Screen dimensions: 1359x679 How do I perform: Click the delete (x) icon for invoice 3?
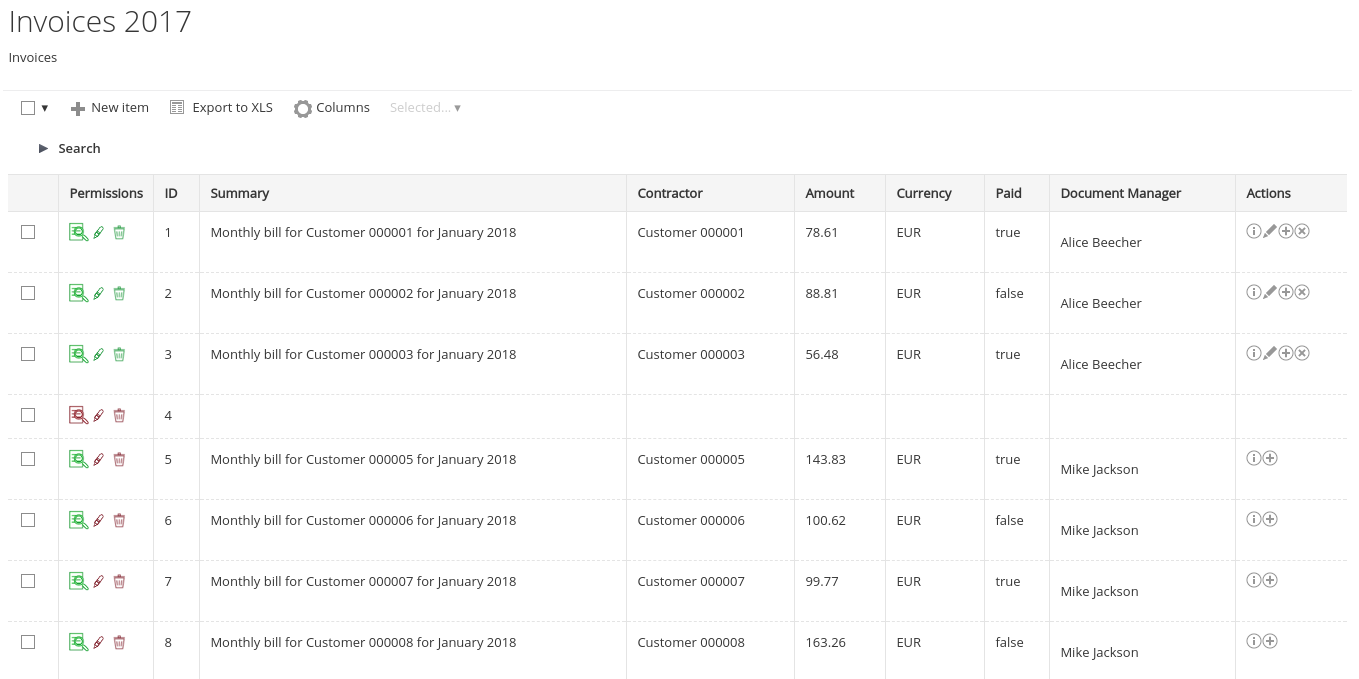pos(1302,353)
